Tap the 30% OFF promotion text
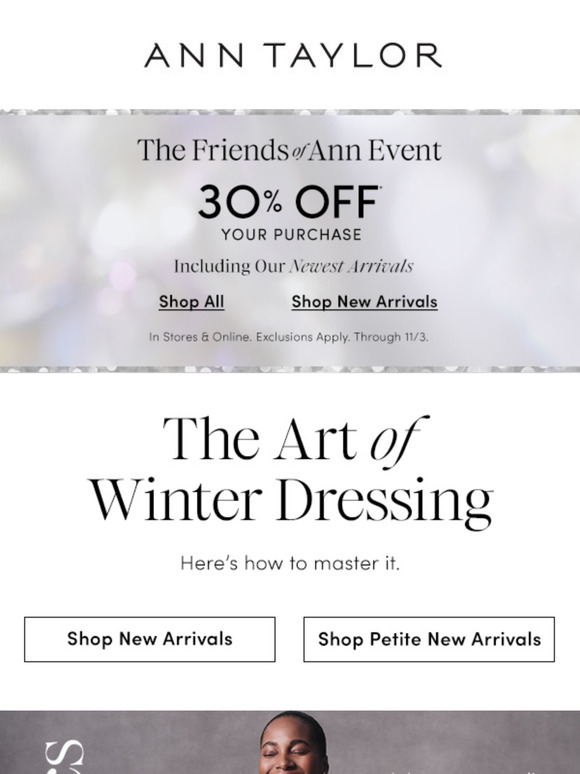Screen dimensions: 580x774 click(288, 201)
